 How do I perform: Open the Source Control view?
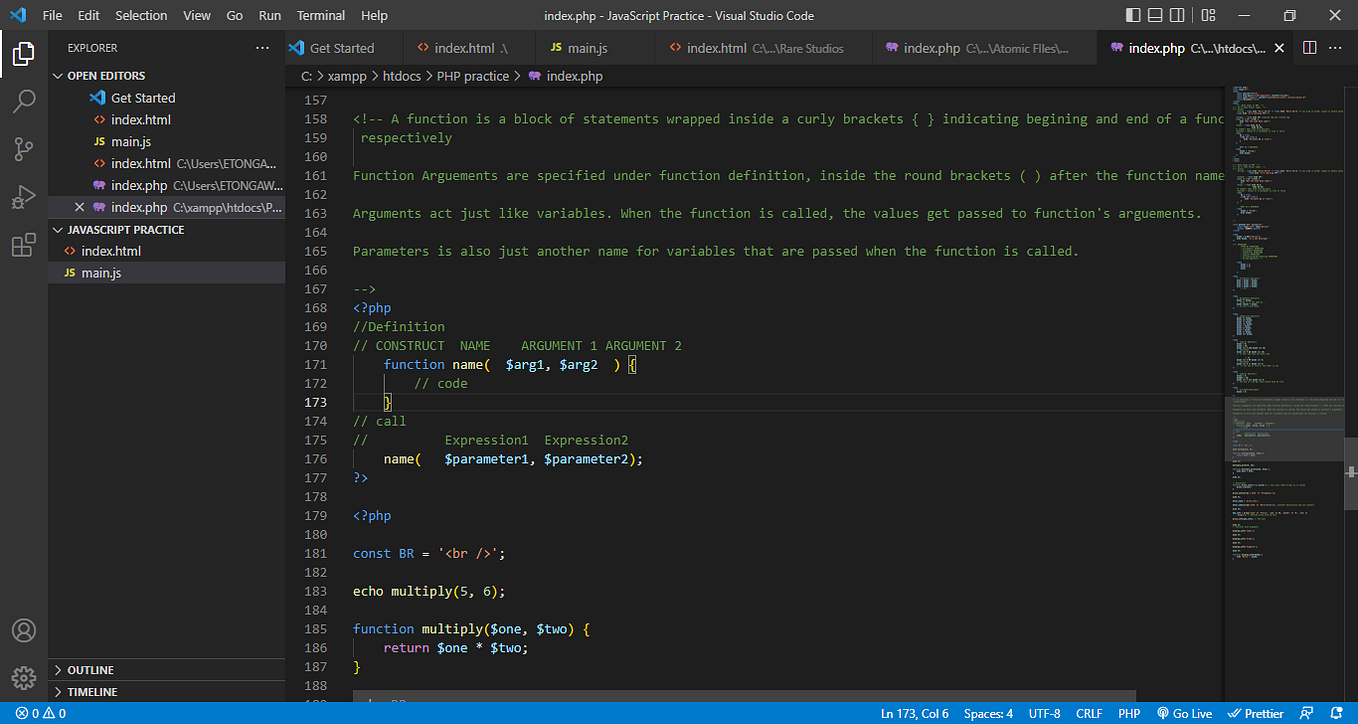24,149
